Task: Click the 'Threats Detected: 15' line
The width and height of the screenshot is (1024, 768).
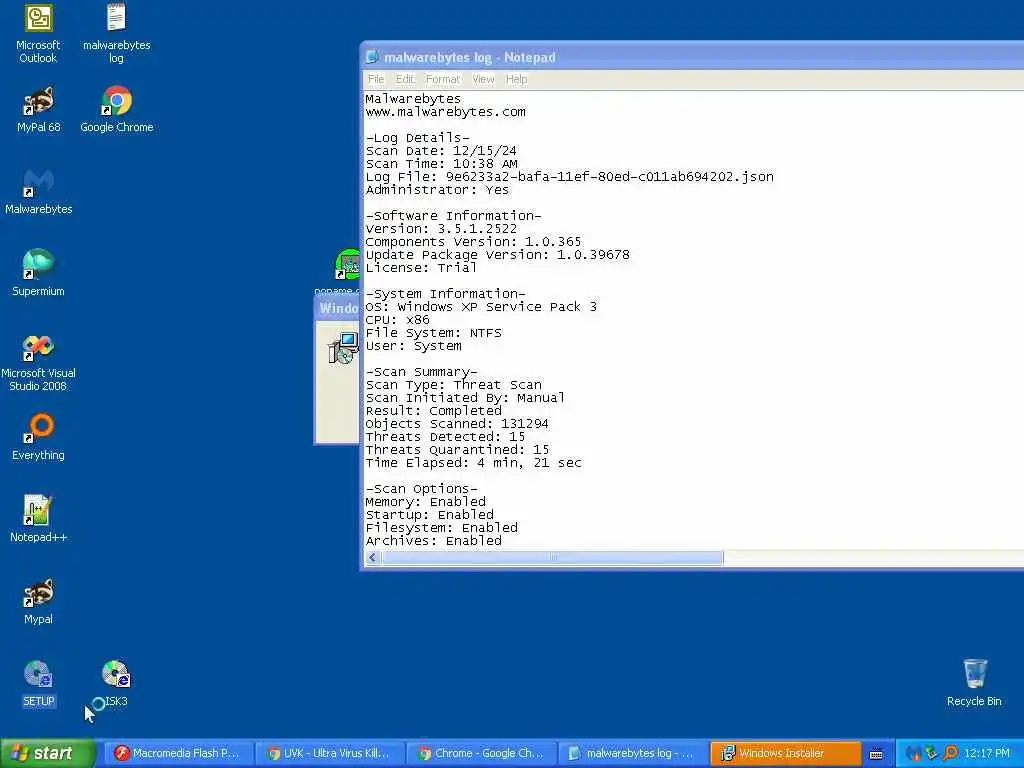Action: point(445,437)
